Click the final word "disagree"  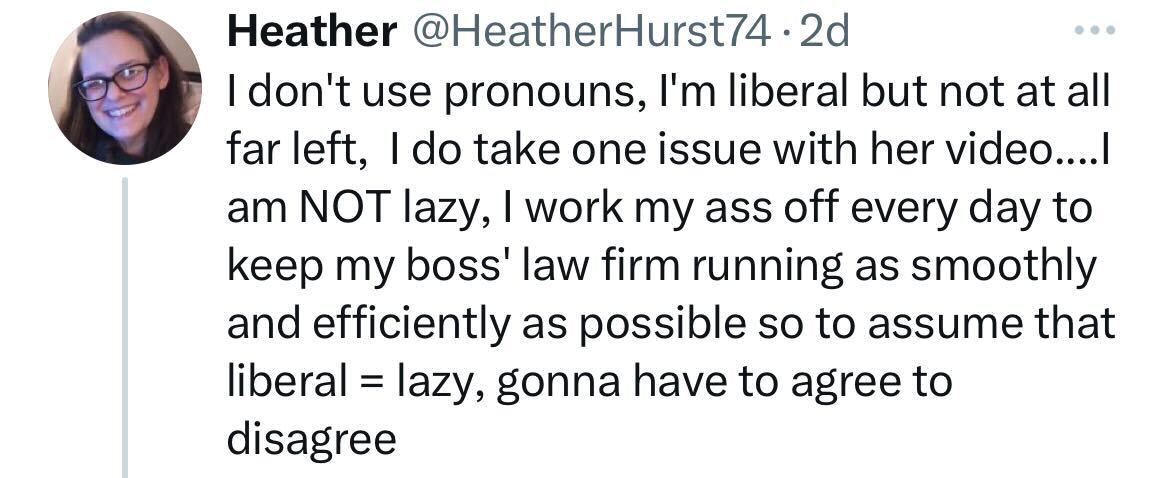point(312,440)
